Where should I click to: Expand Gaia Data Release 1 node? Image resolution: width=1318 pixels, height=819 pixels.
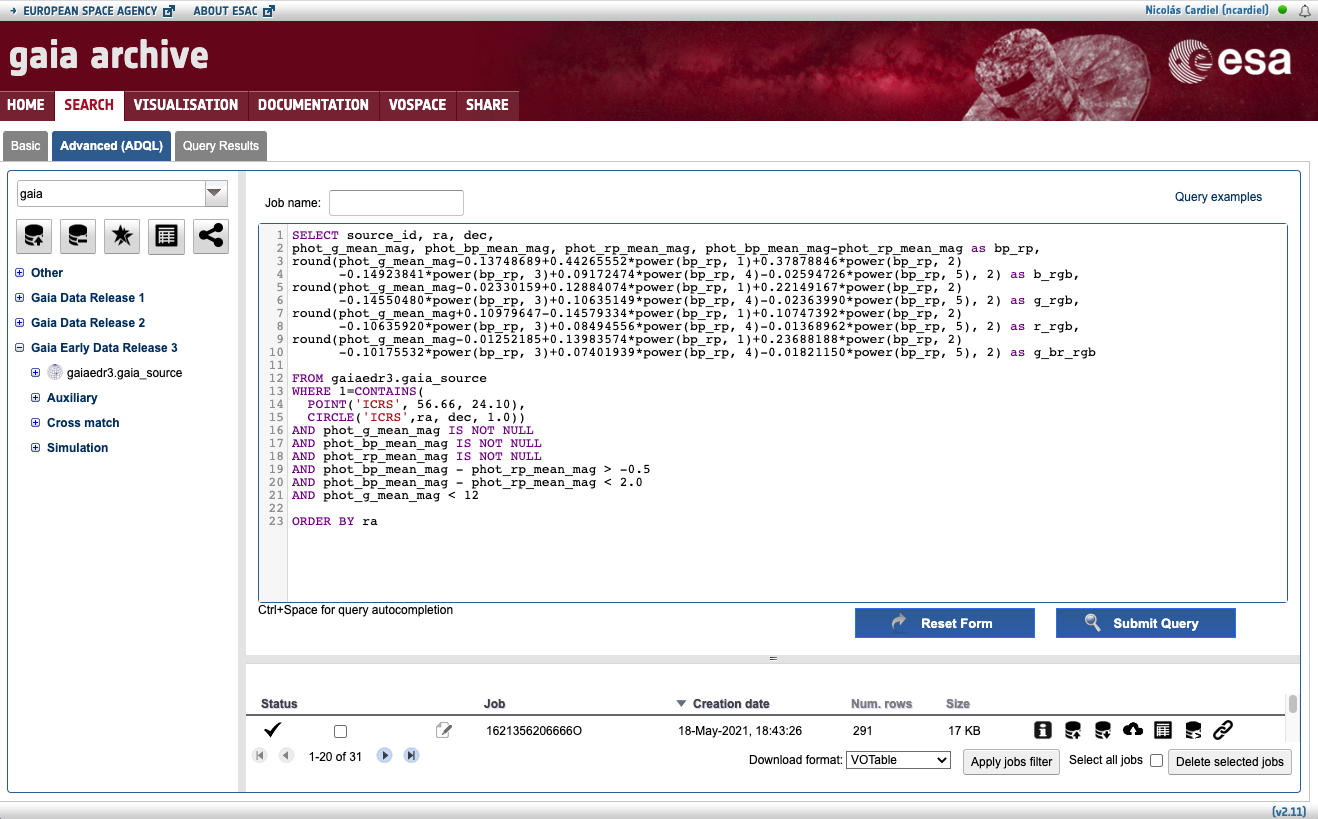pos(20,298)
